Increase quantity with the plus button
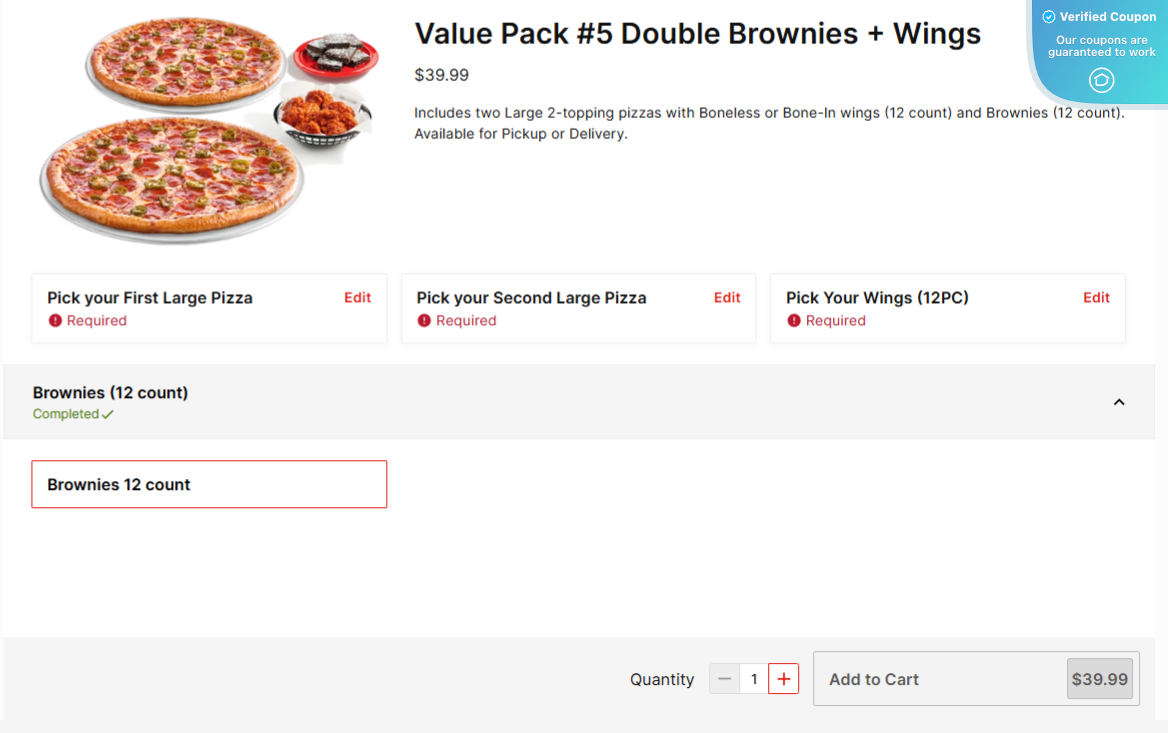 [x=783, y=679]
